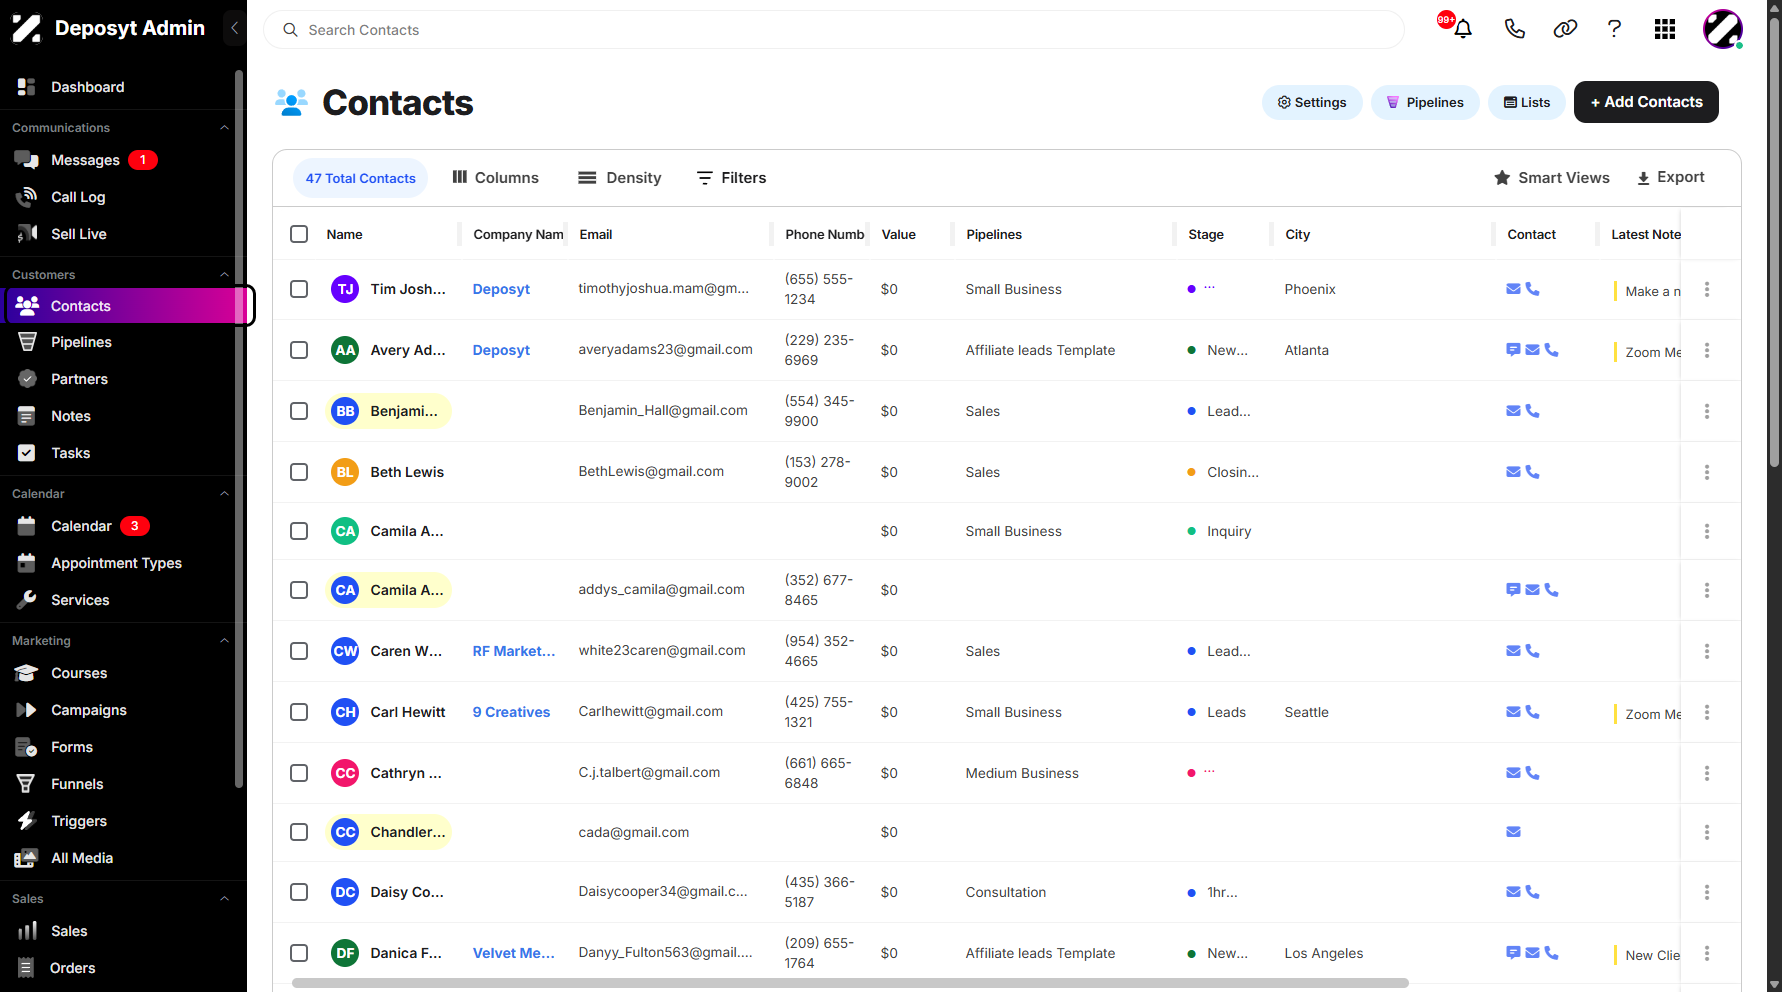Screen dimensions: 1782x992
Task: Send SMS to Avery Ad chat icon
Action: [x=1513, y=350]
